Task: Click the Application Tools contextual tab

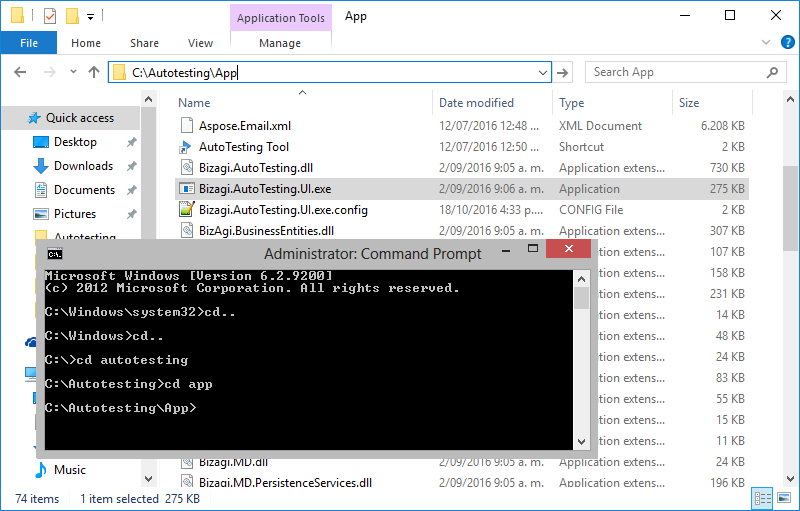Action: click(x=281, y=18)
